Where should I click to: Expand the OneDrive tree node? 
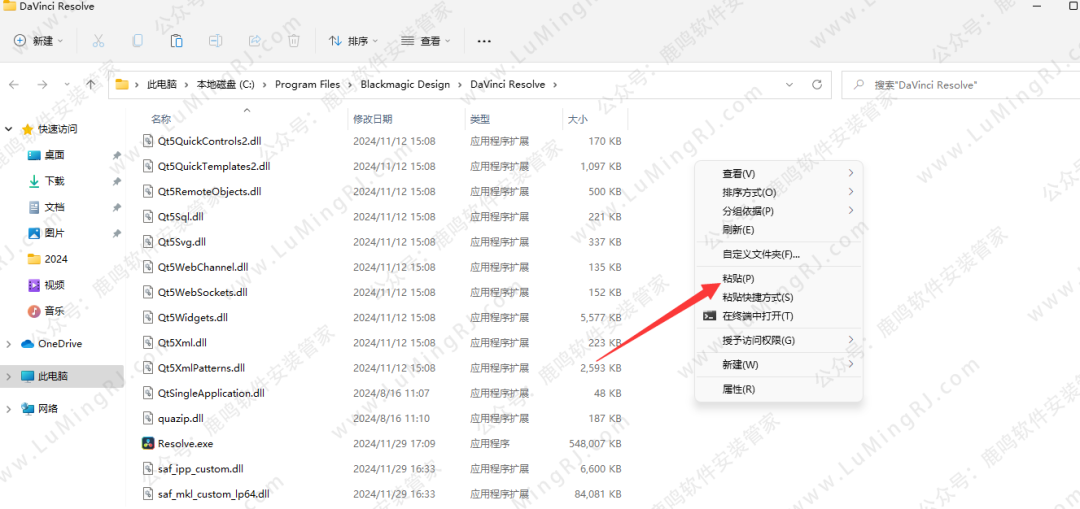pyautogui.click(x=10, y=344)
